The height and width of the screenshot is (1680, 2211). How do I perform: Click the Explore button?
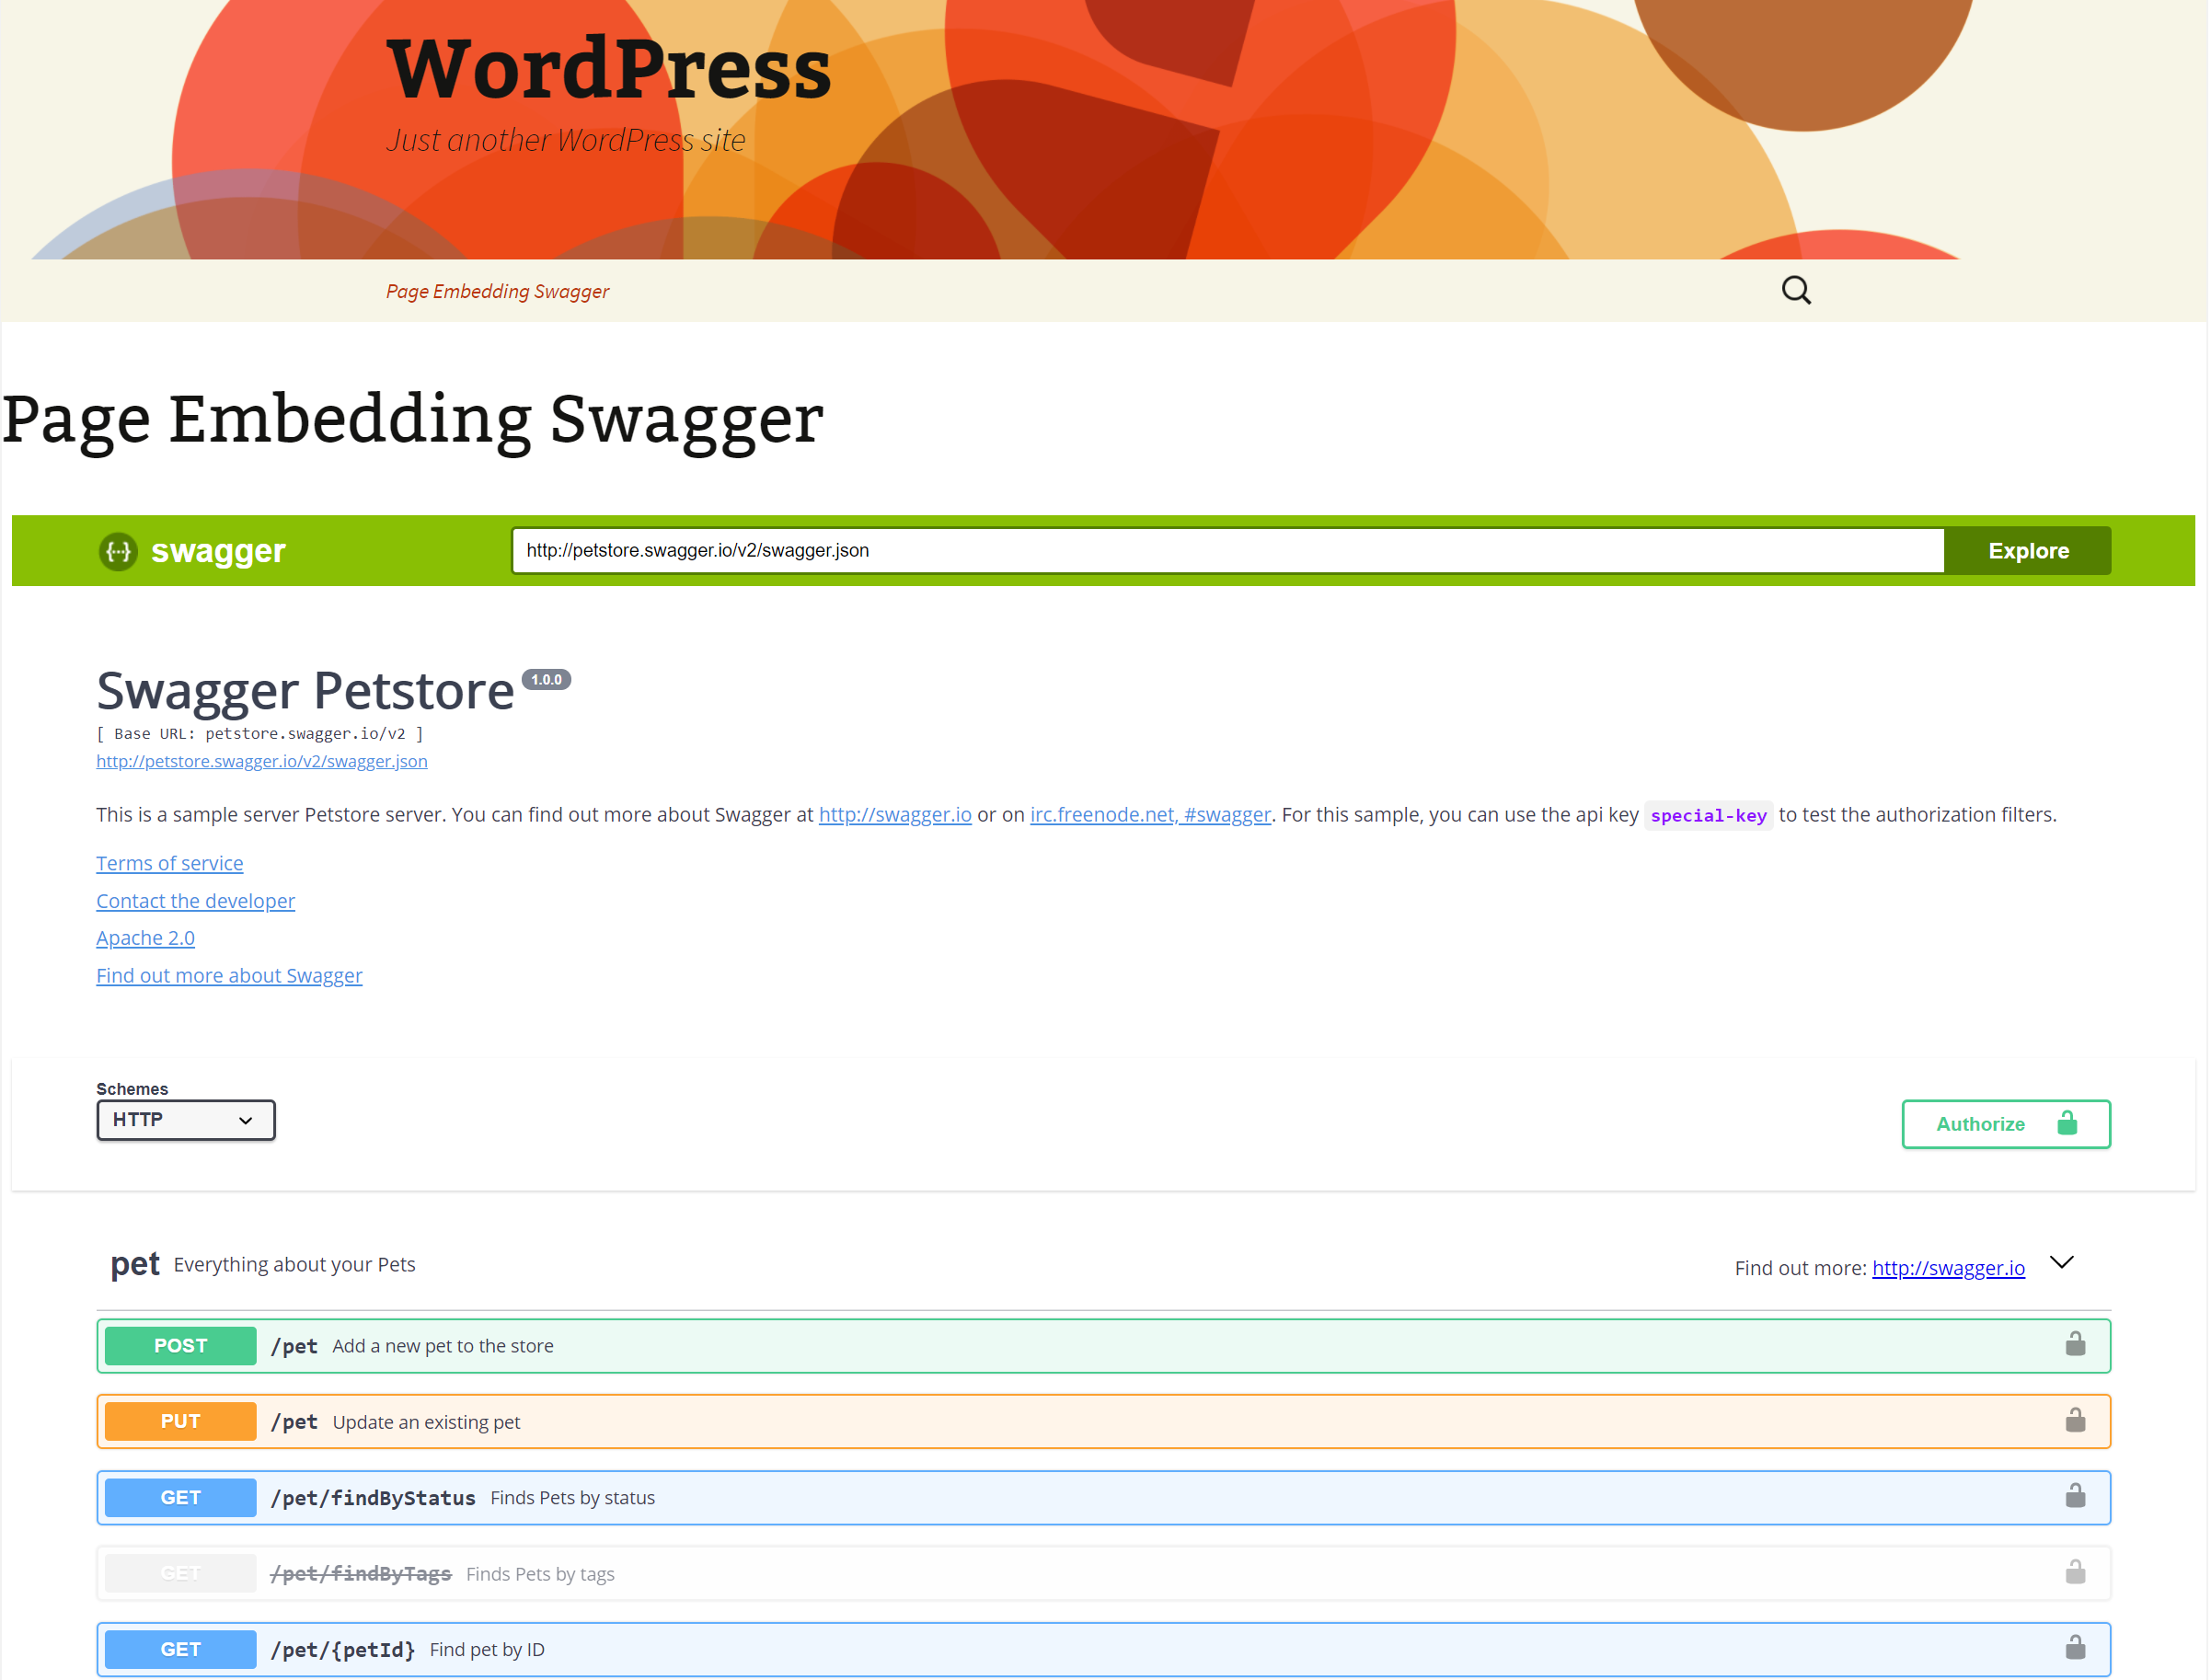pos(2028,549)
